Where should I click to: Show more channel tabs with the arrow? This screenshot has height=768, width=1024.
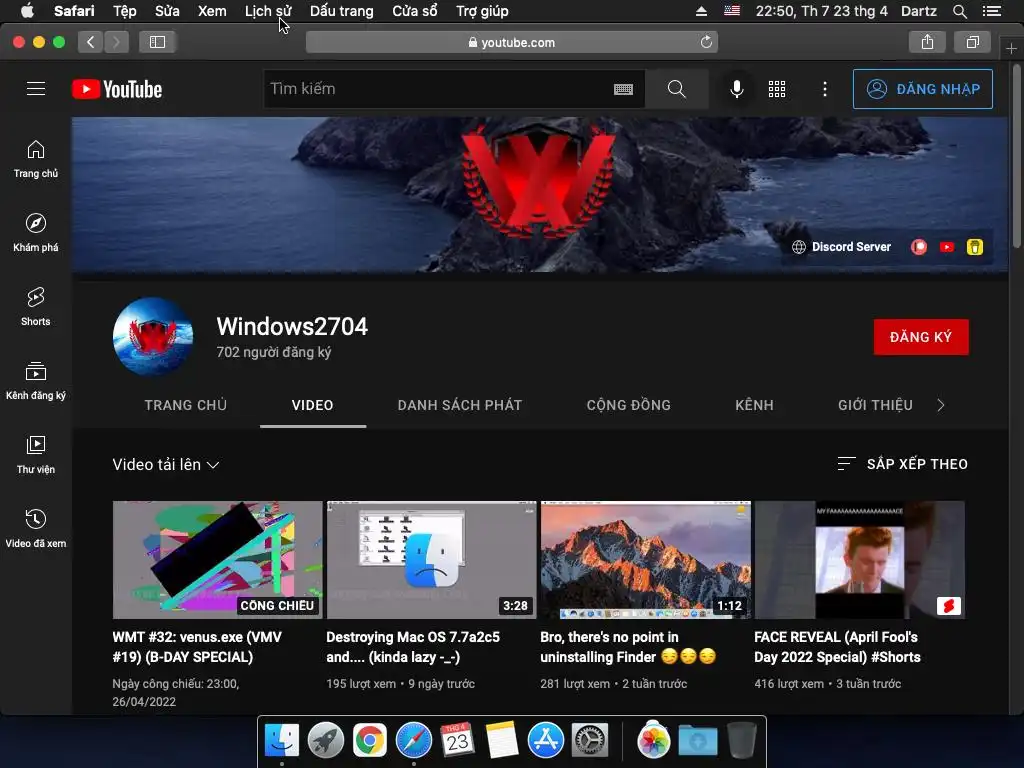pos(940,405)
